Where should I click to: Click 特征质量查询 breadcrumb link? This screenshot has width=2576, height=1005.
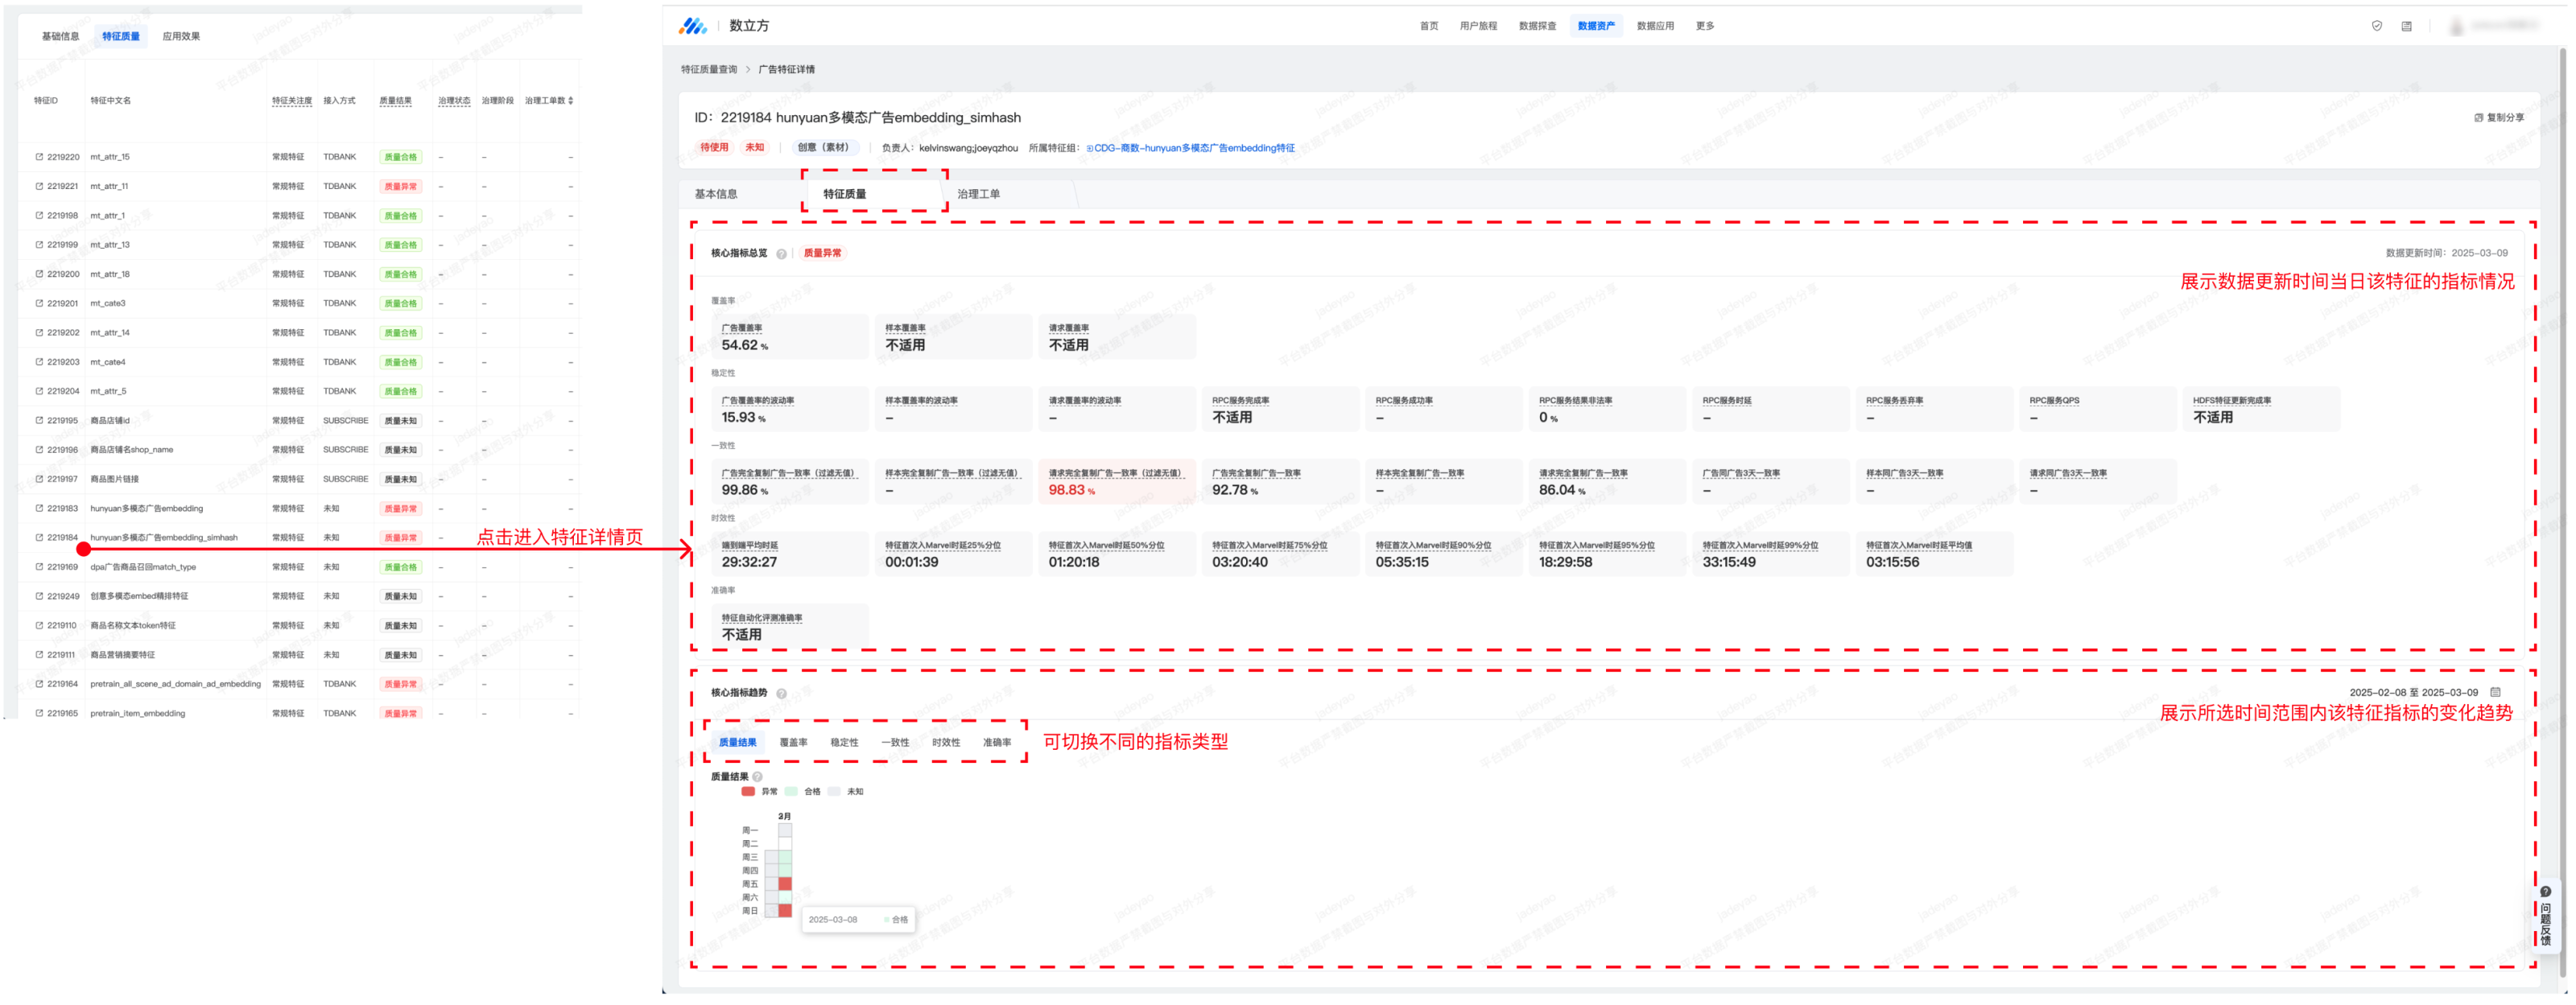[x=709, y=70]
